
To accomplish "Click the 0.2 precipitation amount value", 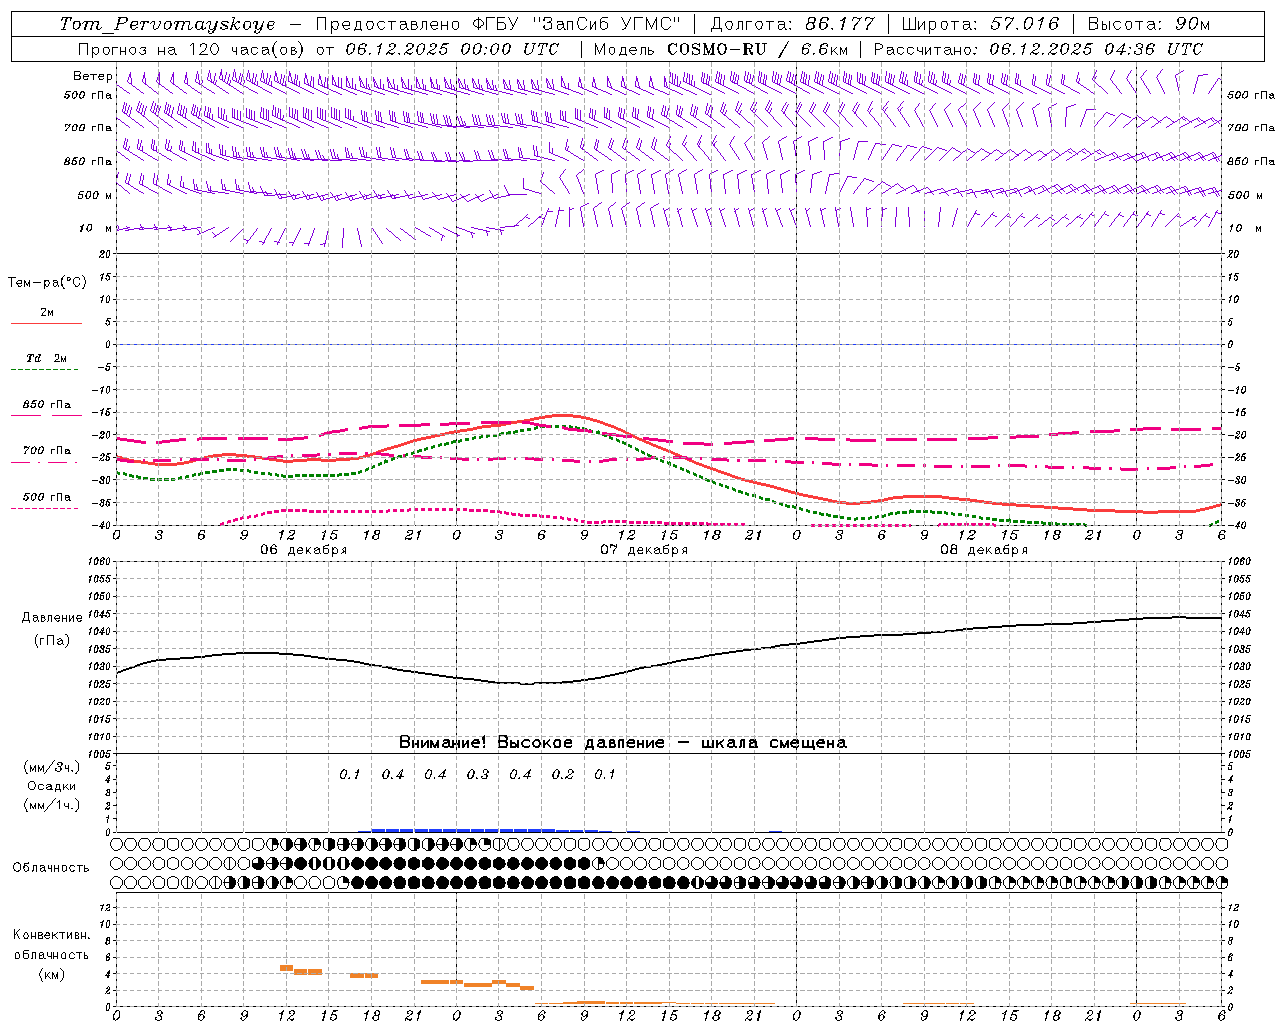I will click(x=563, y=774).
